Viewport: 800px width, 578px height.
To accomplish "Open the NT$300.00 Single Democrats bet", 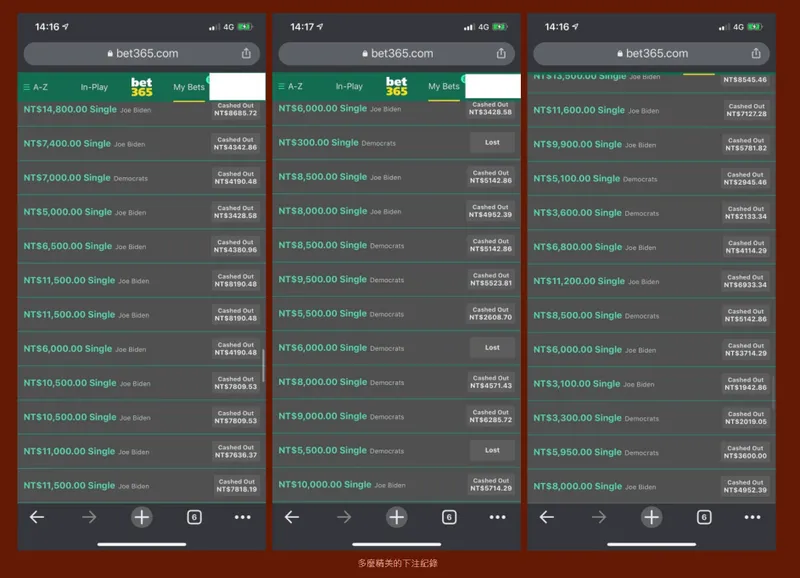I will [x=396, y=143].
